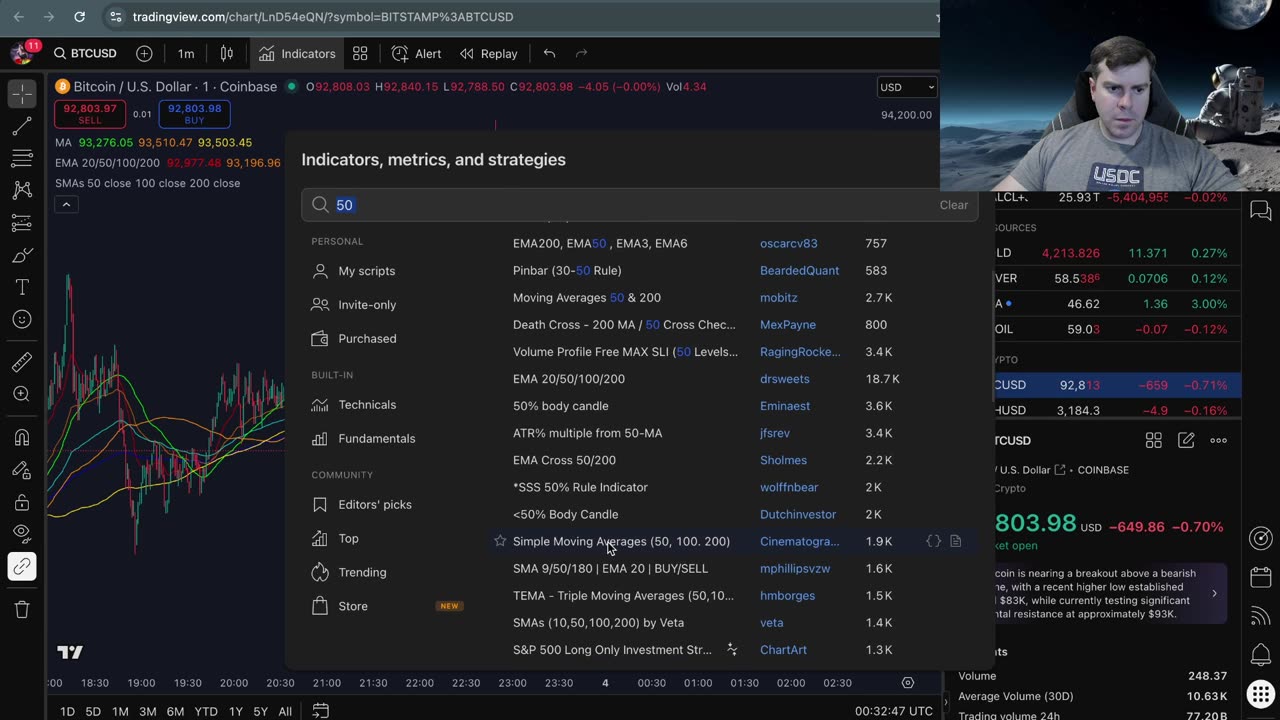This screenshot has width=1280, height=720.
Task: Activate the zoom in tool
Action: [22, 394]
